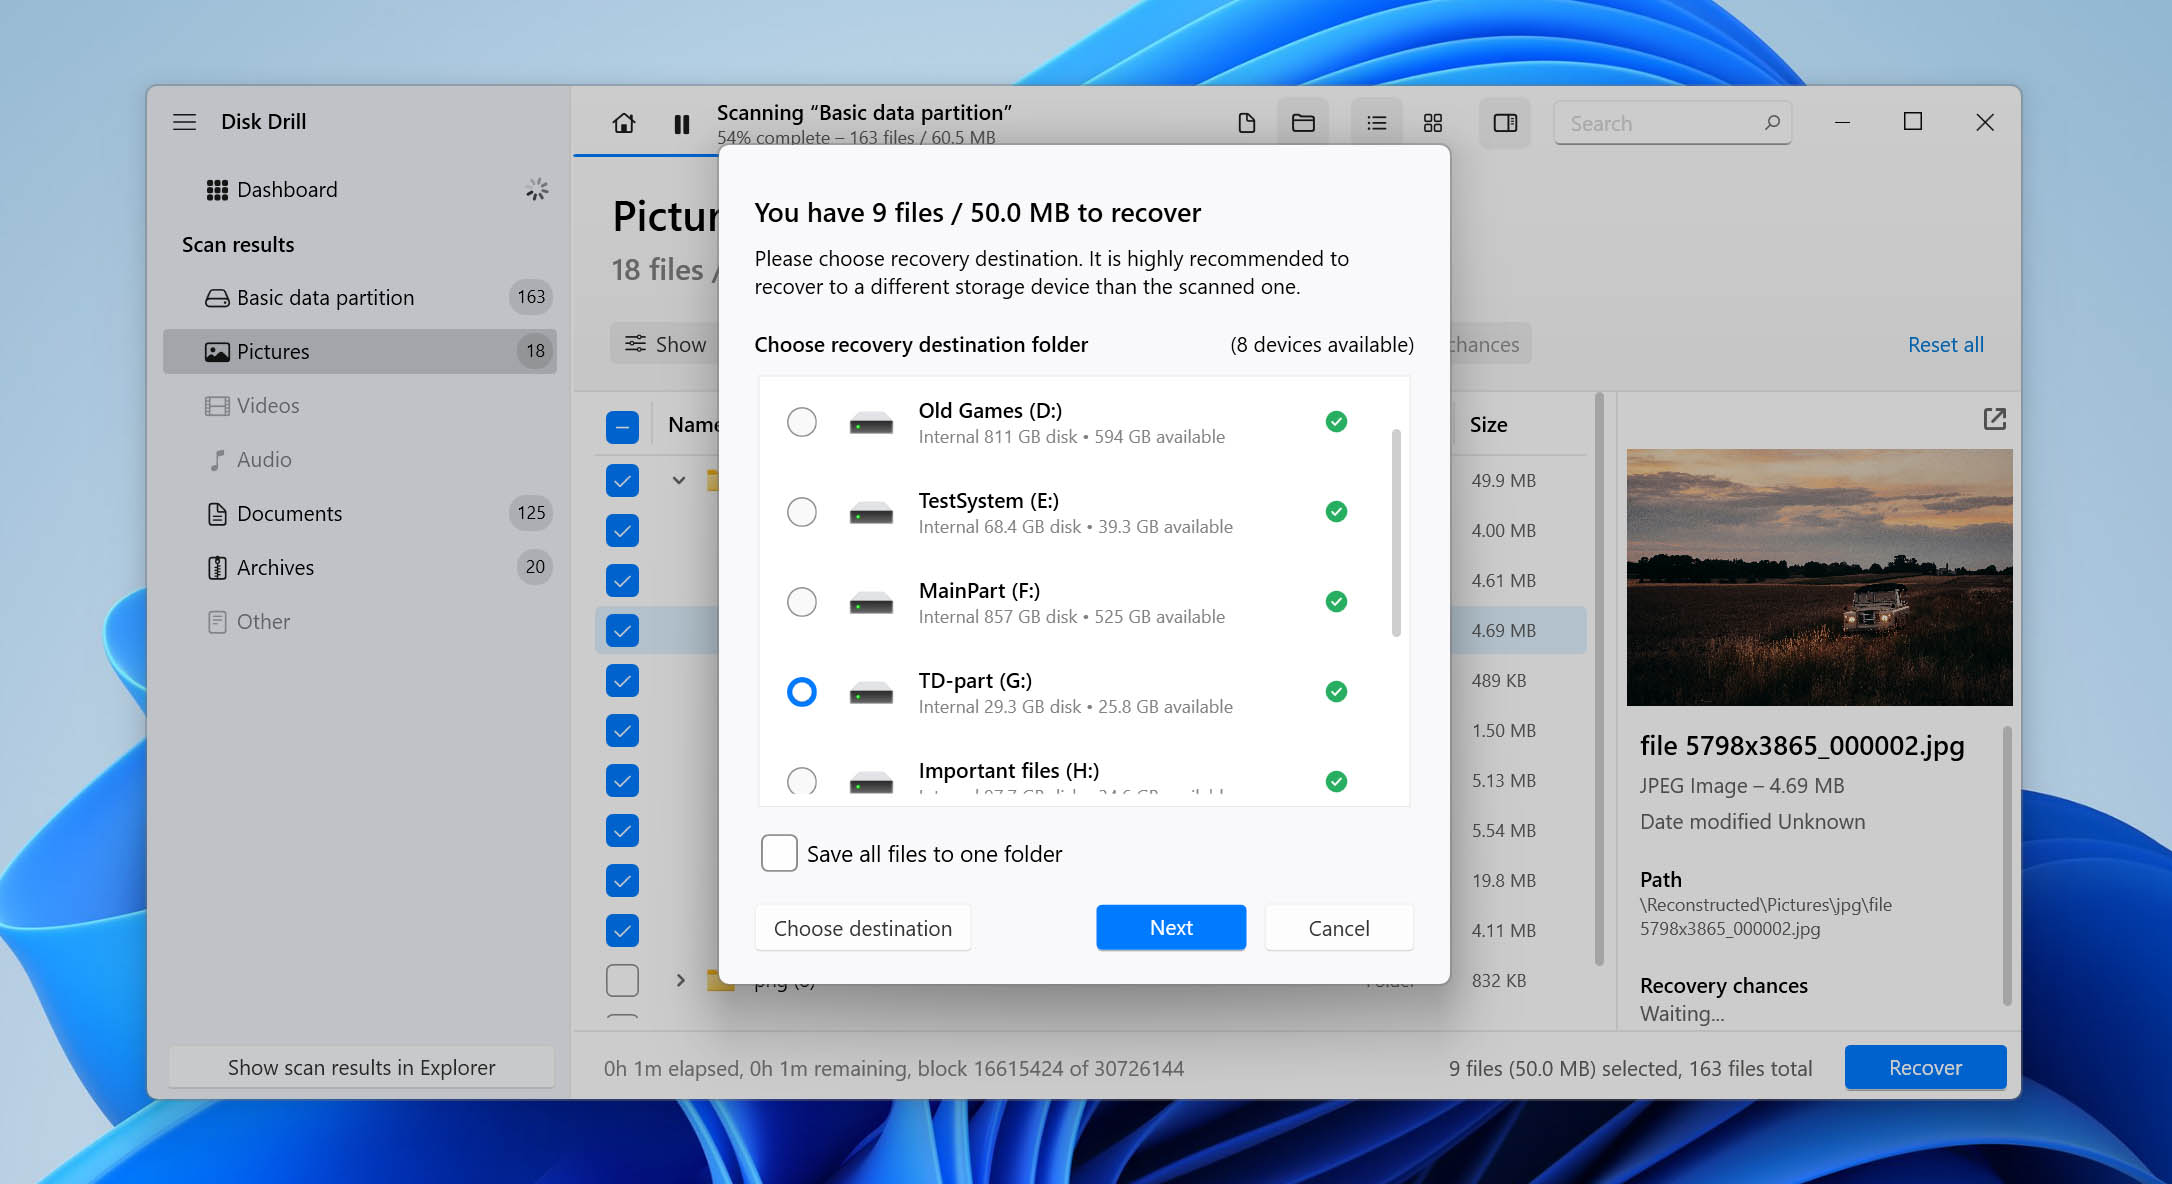The width and height of the screenshot is (2172, 1184).
Task: Click the search magnifier icon
Action: pos(1772,122)
